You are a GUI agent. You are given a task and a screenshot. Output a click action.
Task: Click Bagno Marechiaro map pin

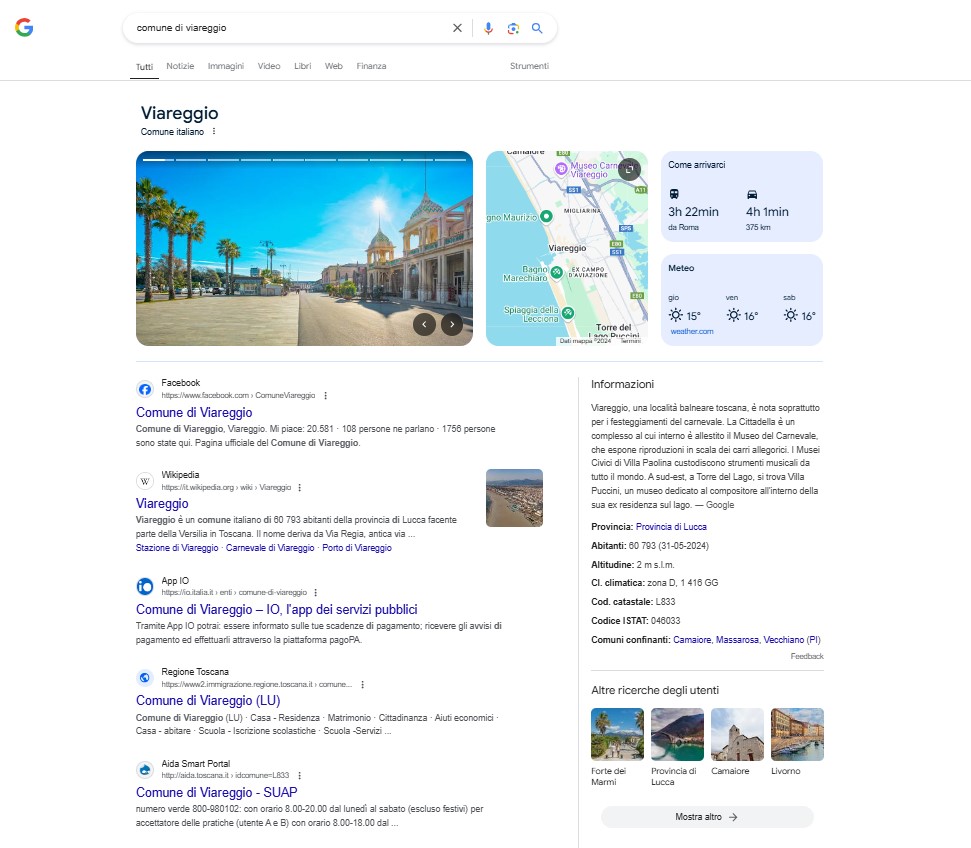tap(557, 272)
